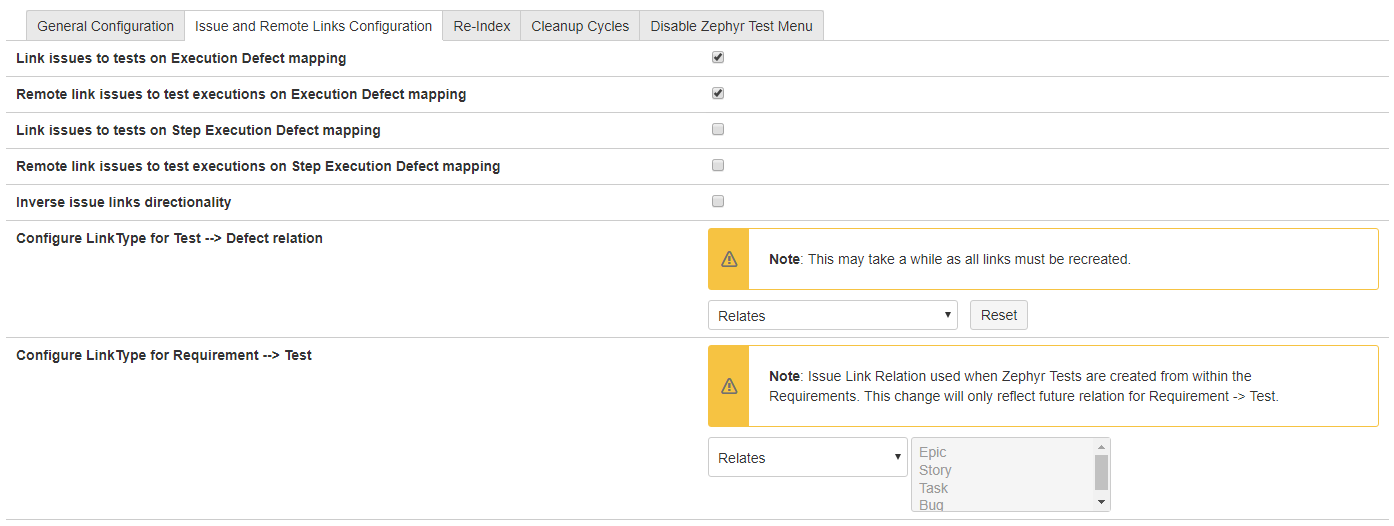Screen dimensions: 1394x526
Task: Click warning icon in the links recreated note
Action: [x=729, y=259]
